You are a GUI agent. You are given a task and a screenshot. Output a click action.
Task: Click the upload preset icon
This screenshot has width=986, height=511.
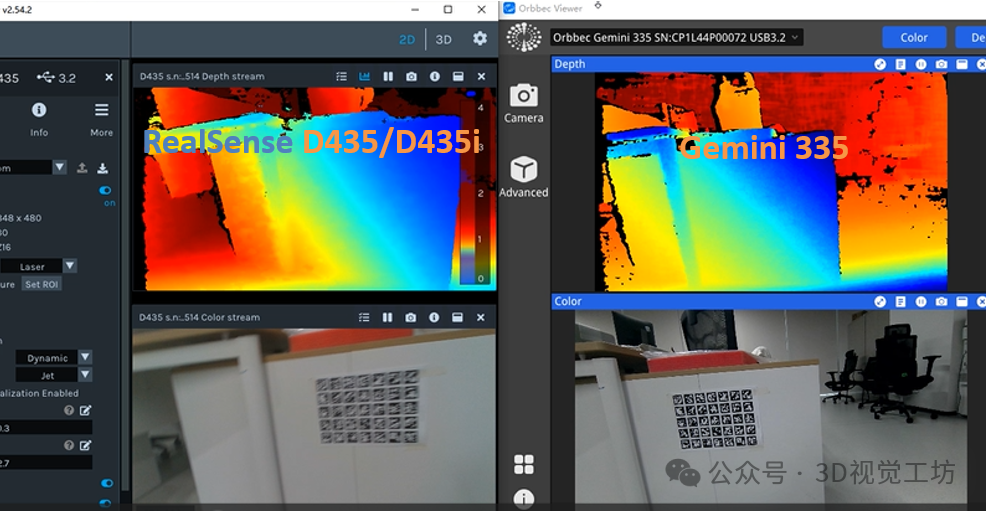click(x=82, y=168)
